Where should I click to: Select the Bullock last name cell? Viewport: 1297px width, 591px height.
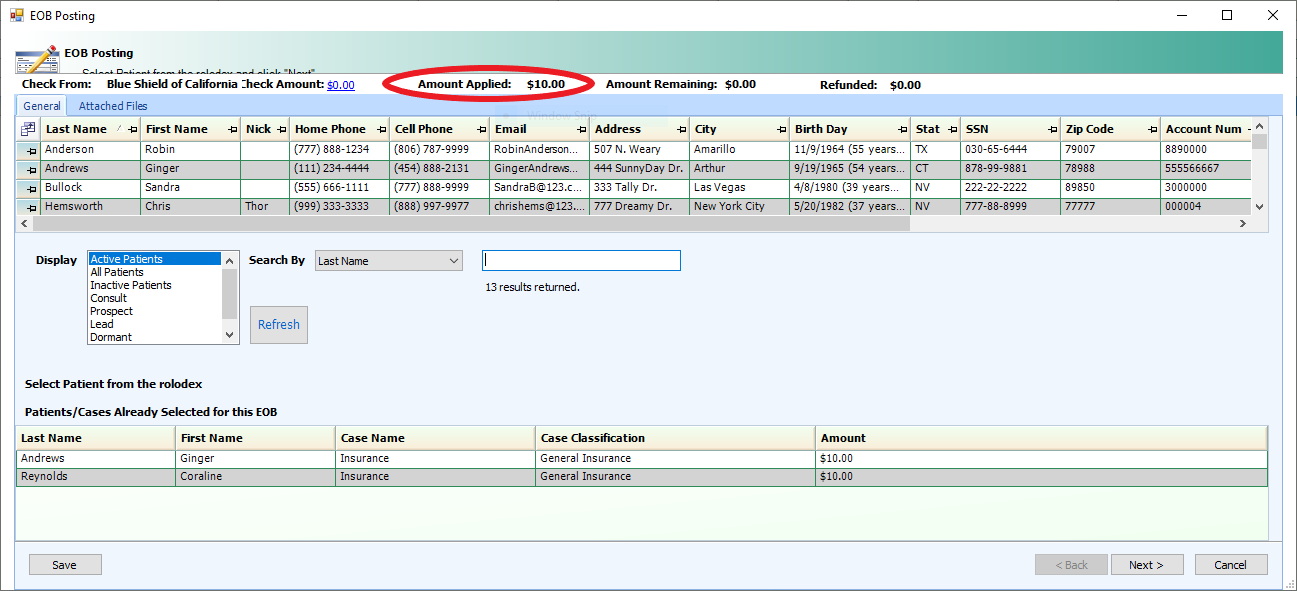(90, 188)
